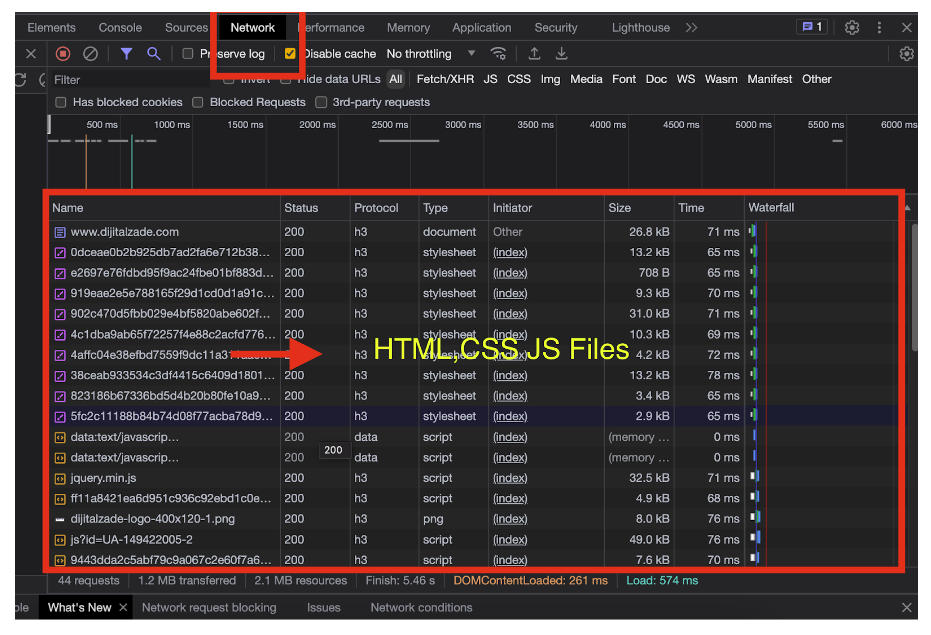Screen dimensions: 931x635
Task: Switch to the Console tab
Action: [x=120, y=28]
